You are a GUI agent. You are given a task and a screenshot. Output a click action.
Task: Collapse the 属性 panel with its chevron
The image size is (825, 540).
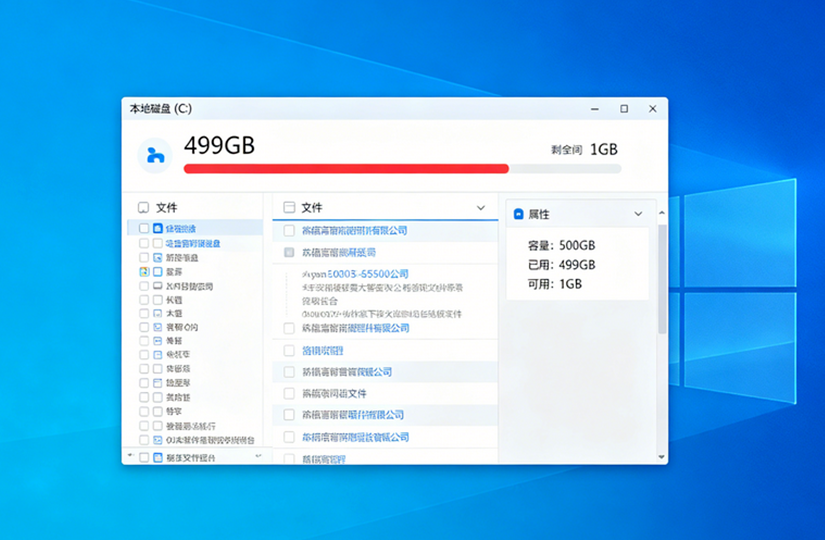638,214
